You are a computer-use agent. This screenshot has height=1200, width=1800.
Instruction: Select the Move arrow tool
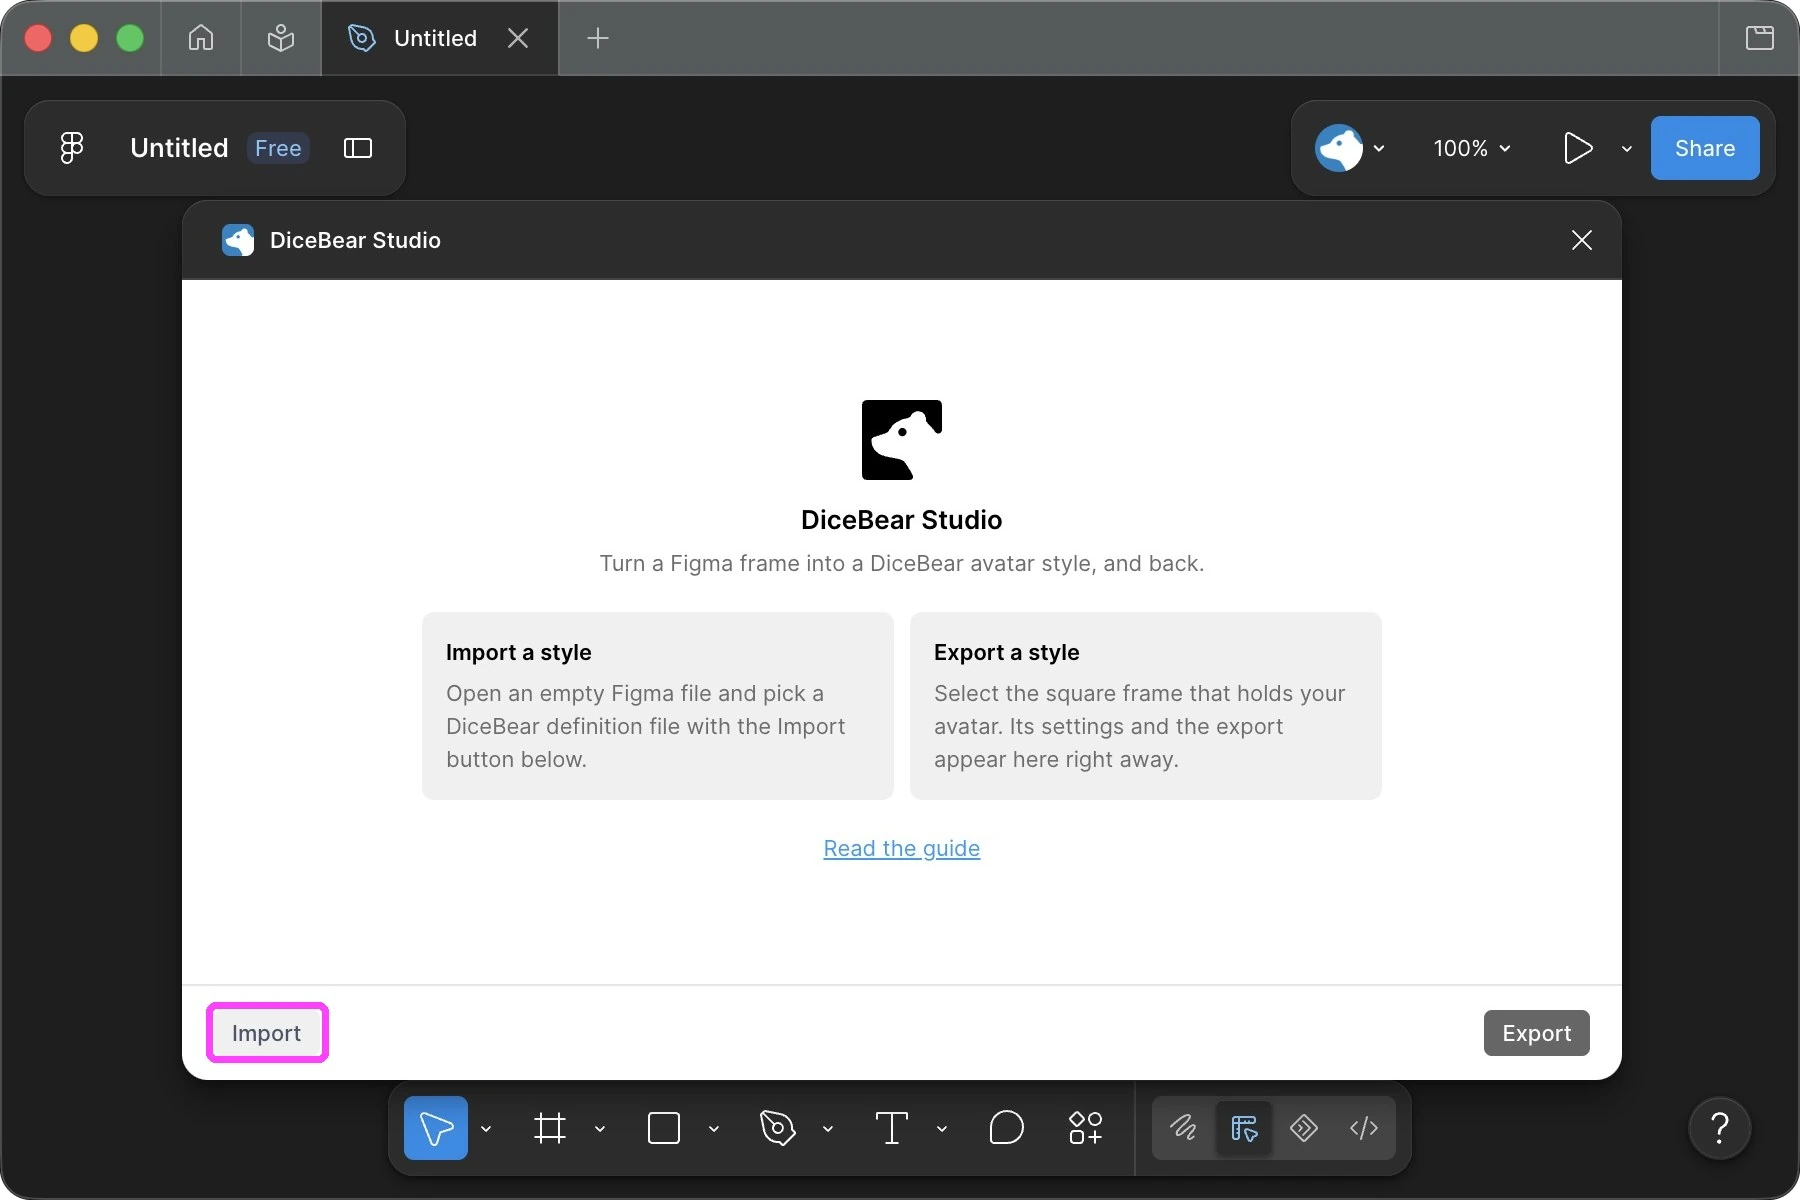tap(436, 1128)
